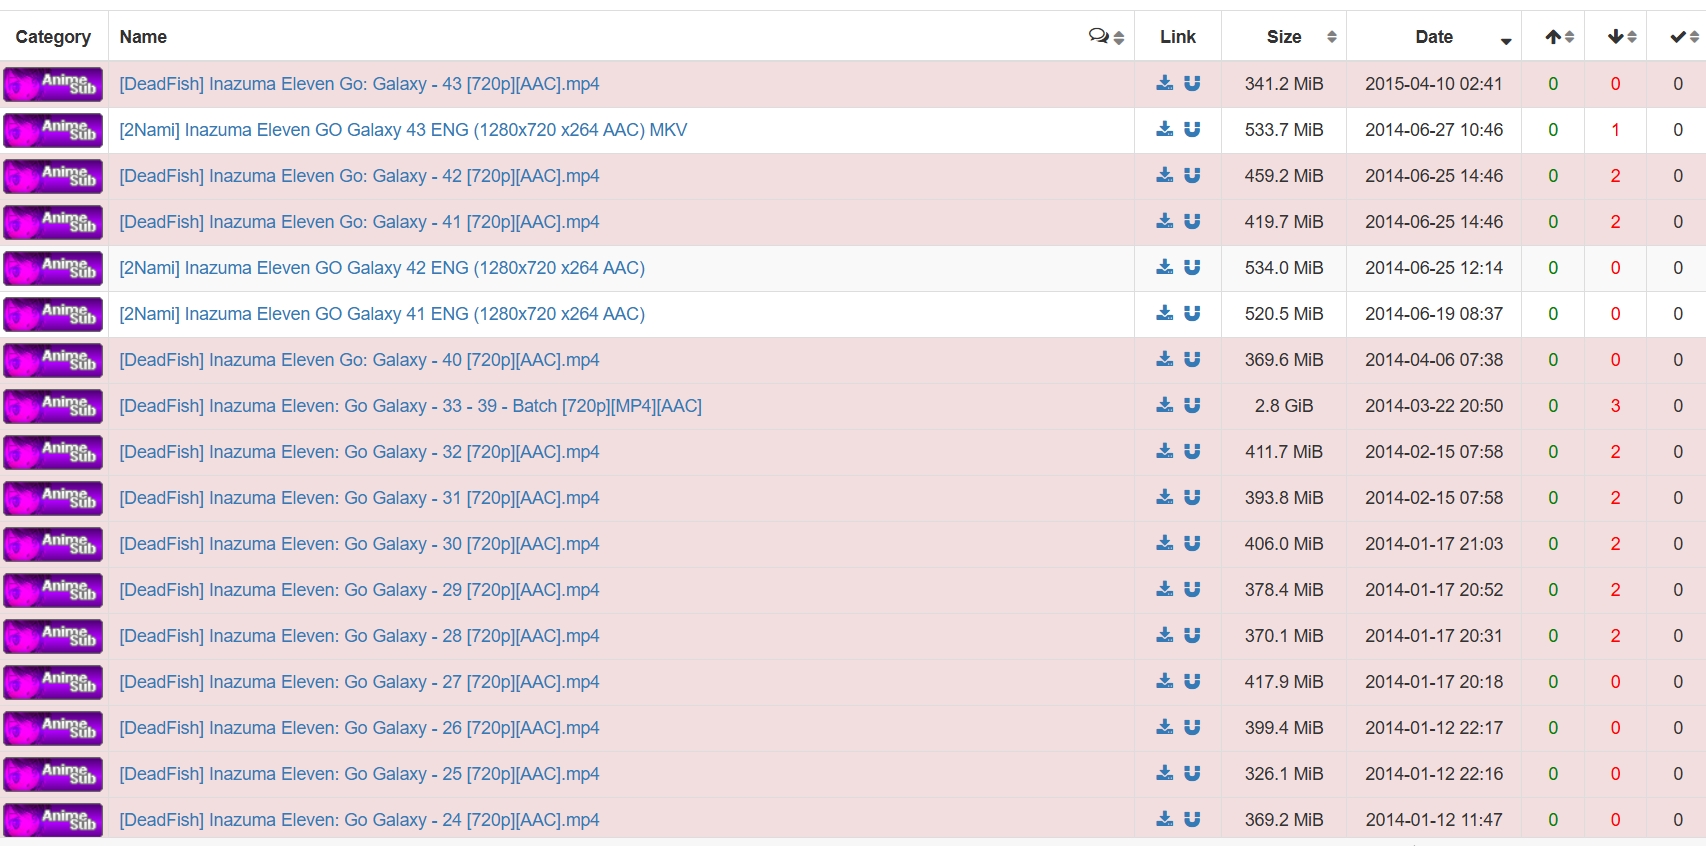Sort table by leechers down-arrow column

[1615, 37]
